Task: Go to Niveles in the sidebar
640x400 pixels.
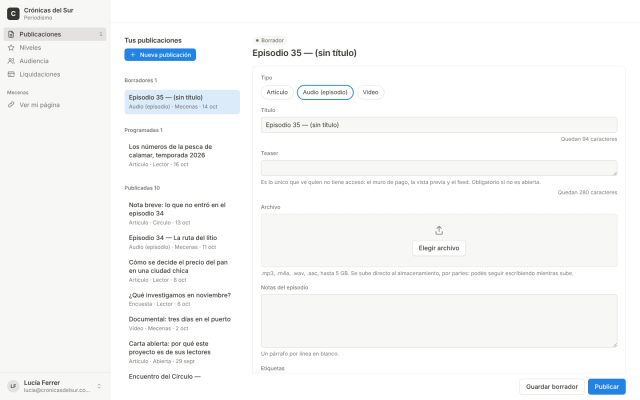Action: [x=55, y=48]
